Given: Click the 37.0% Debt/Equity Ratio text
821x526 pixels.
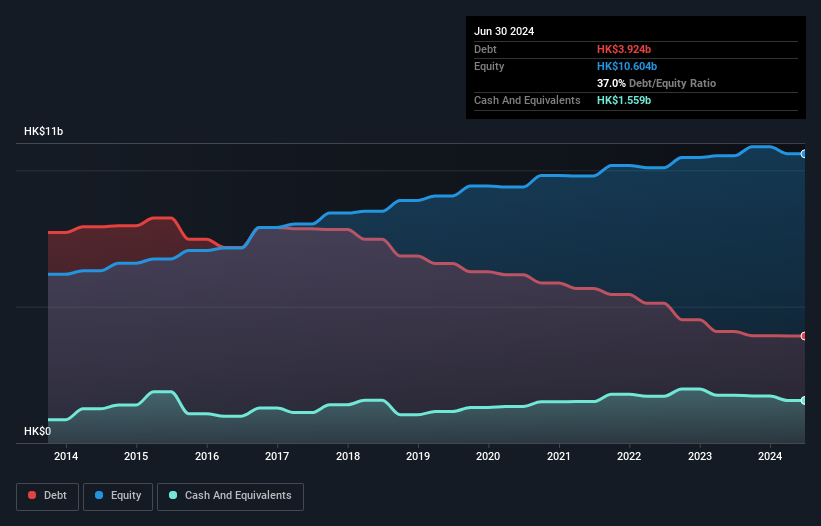Looking at the screenshot, I should [x=656, y=83].
